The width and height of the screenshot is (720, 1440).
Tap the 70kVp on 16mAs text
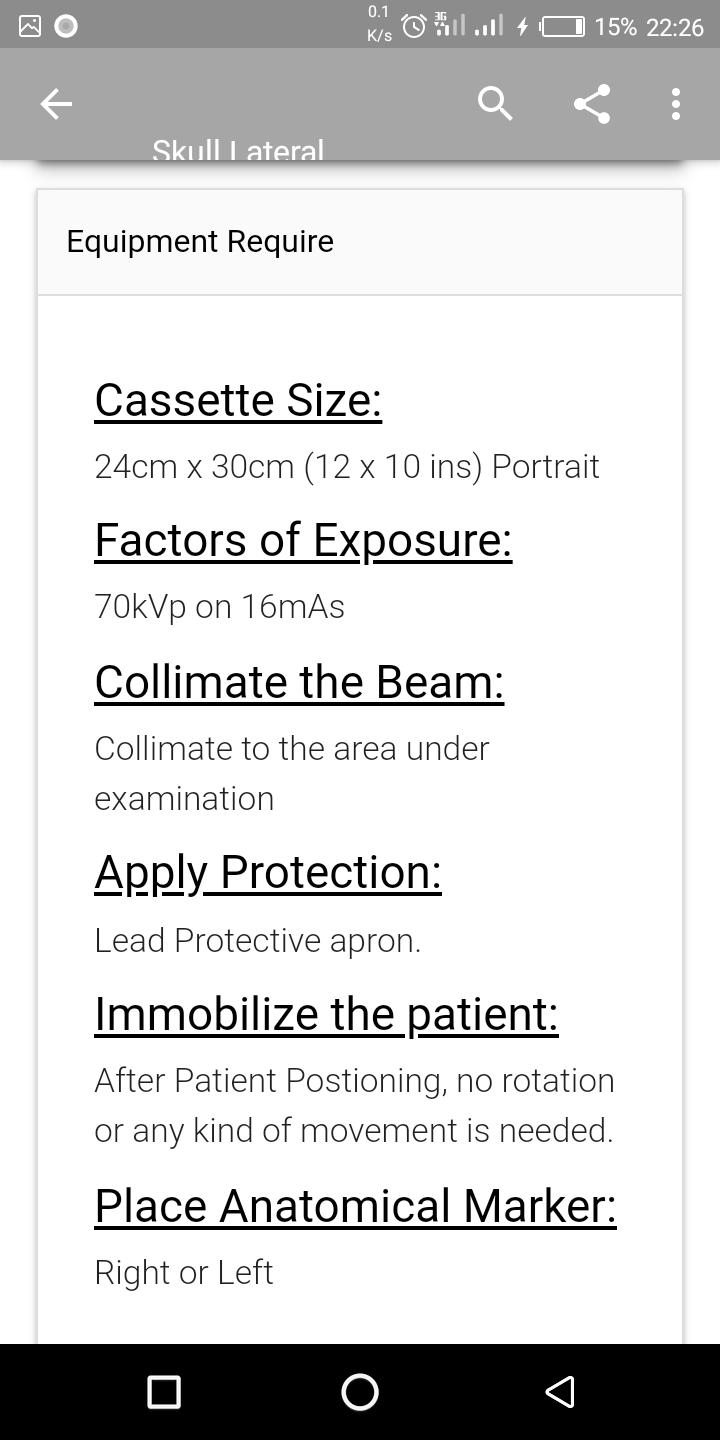(219, 606)
